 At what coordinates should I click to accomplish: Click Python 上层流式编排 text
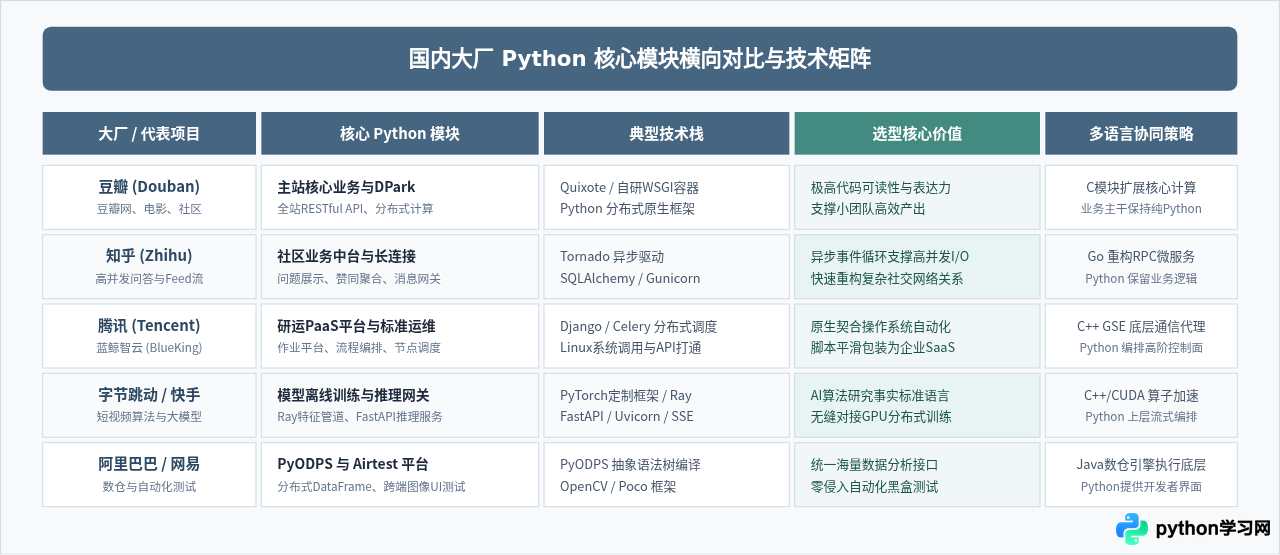(x=1141, y=417)
